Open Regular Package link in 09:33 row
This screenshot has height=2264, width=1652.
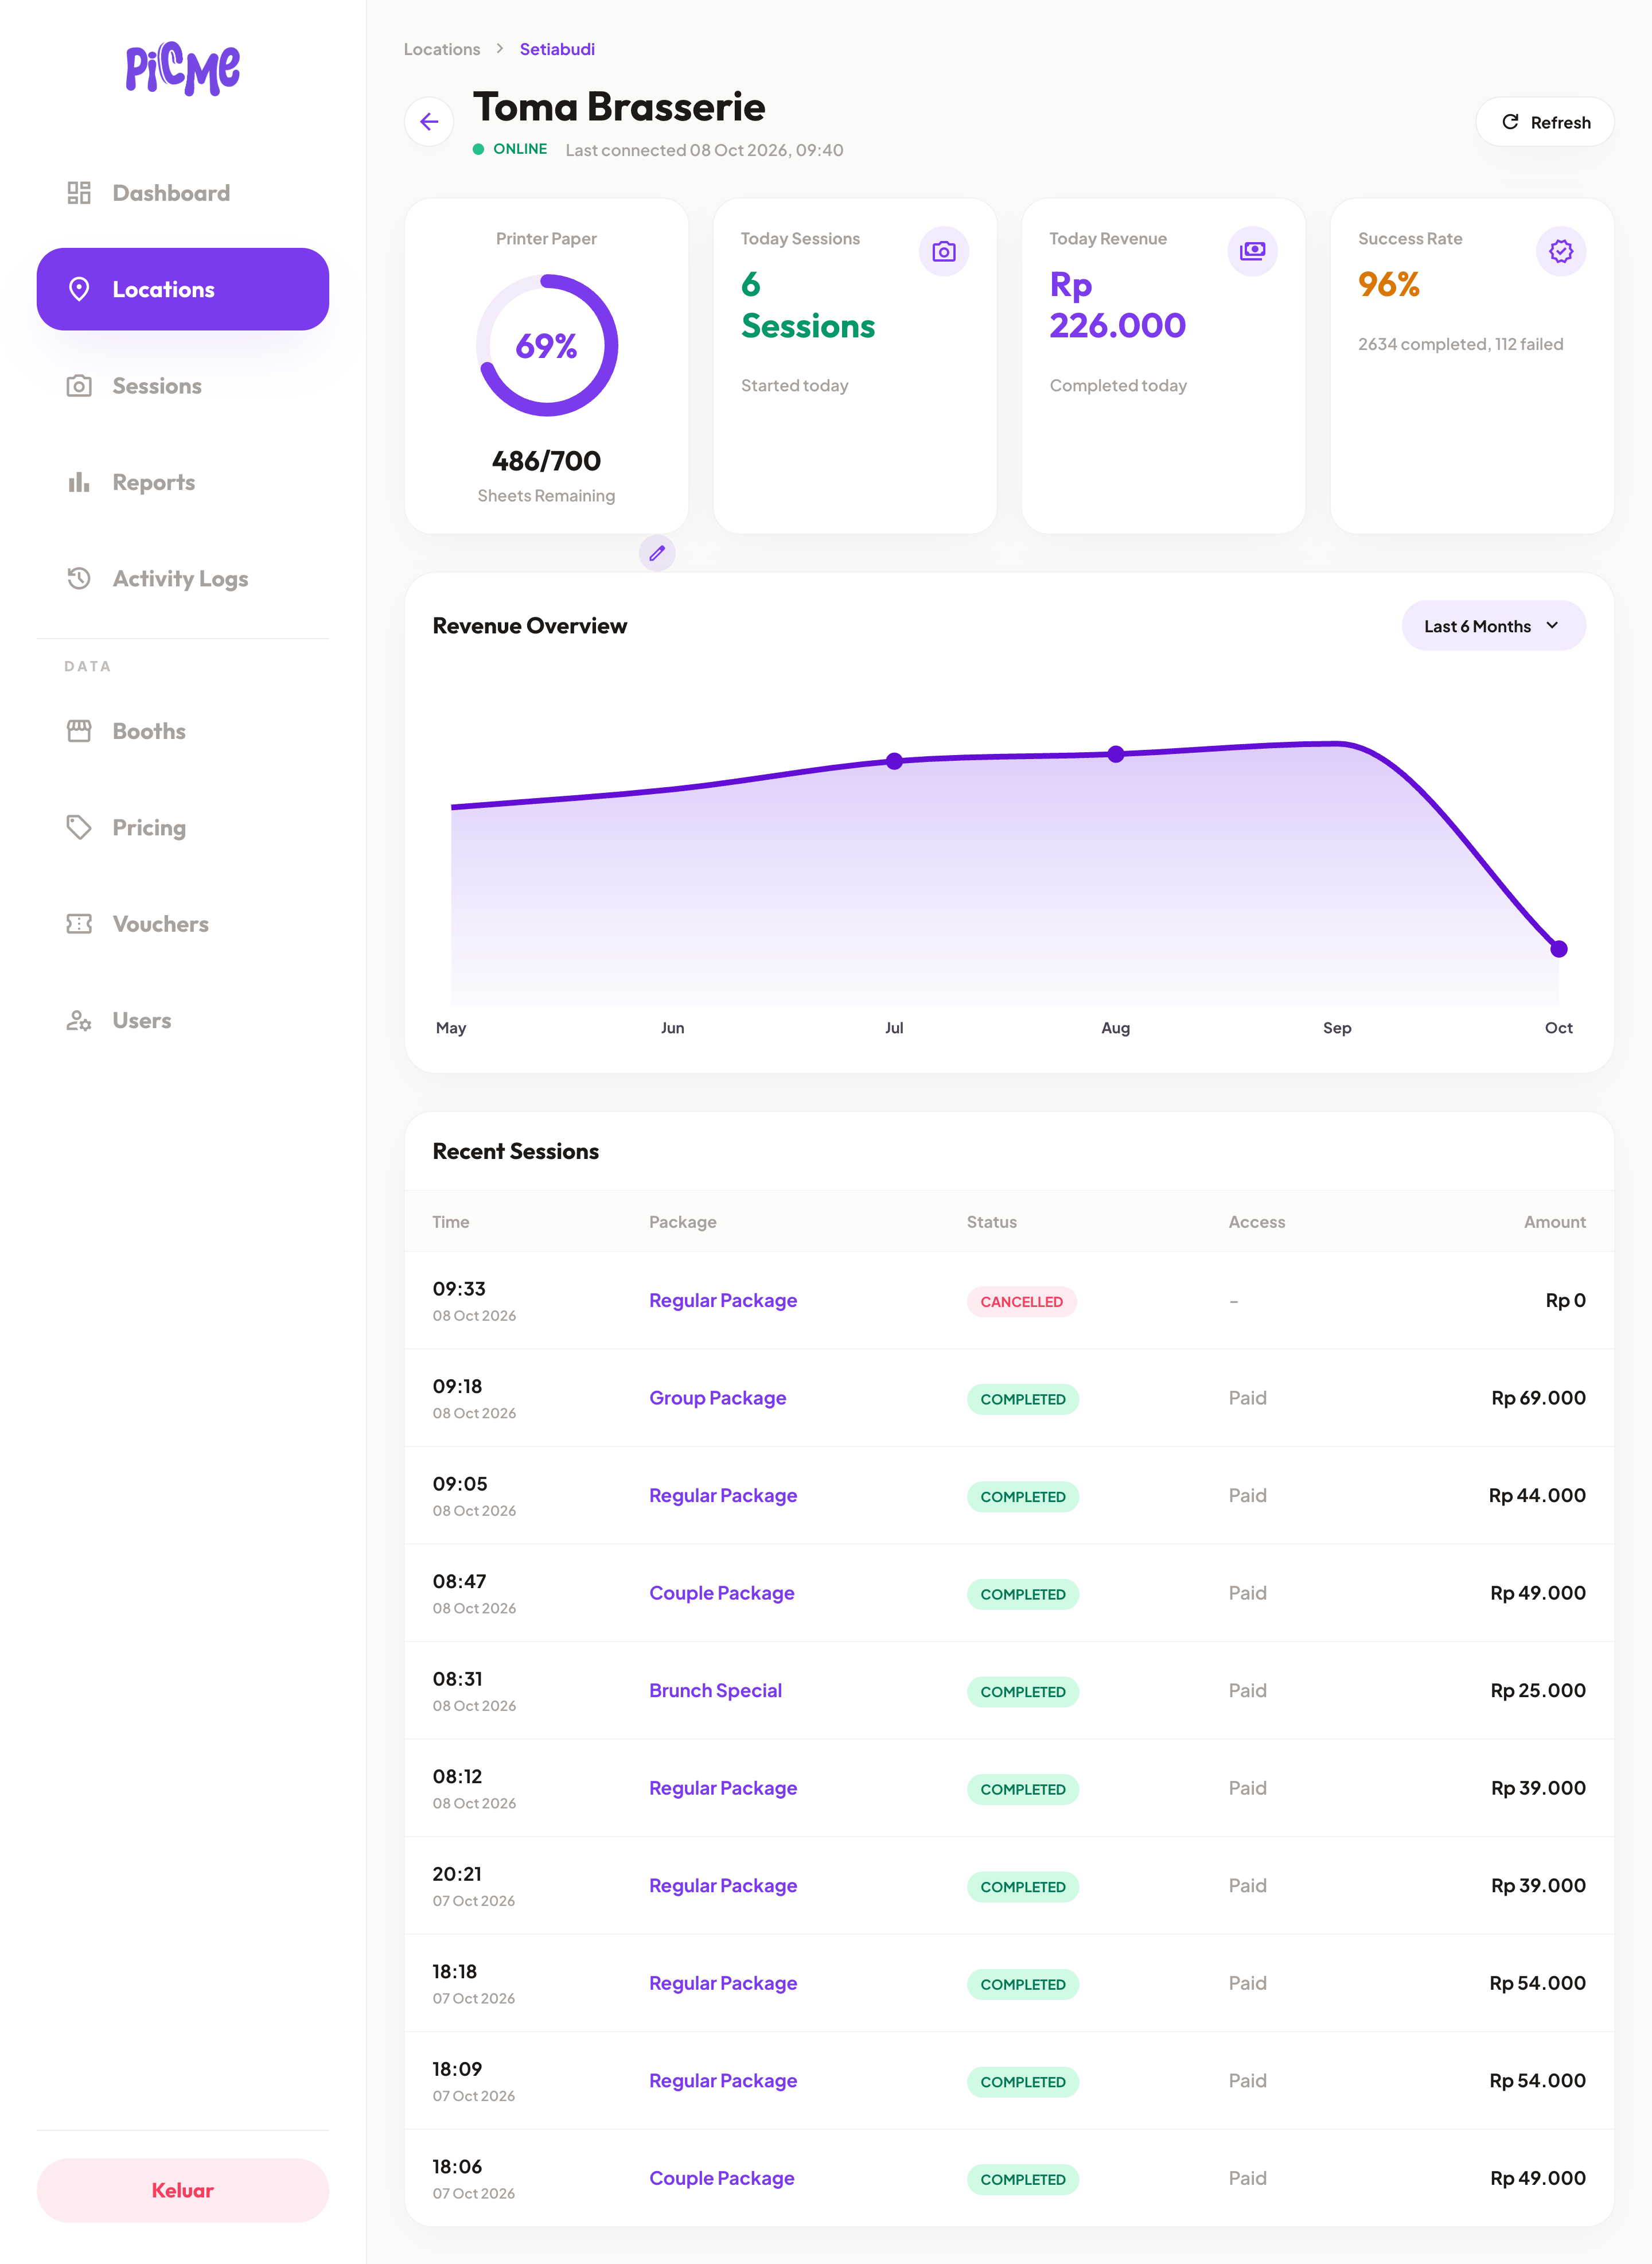coord(723,1300)
